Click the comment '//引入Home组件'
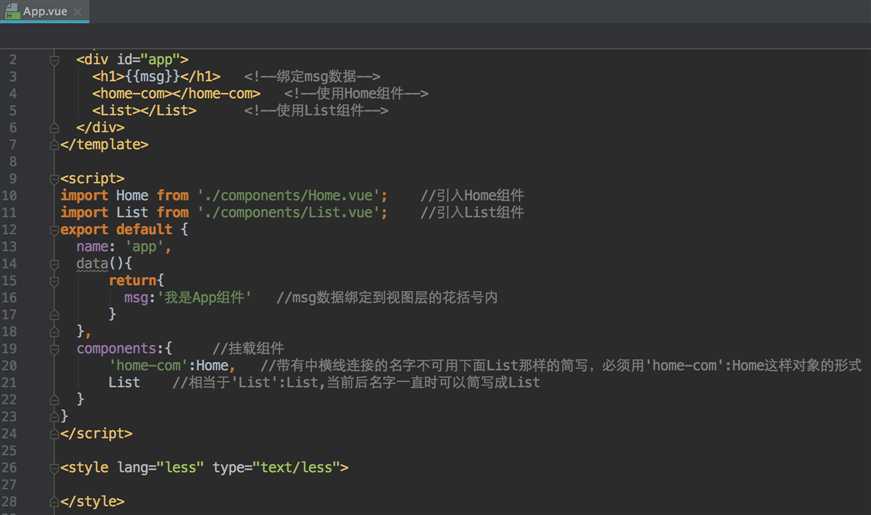Screen dimensions: 871x515 (x=472, y=196)
